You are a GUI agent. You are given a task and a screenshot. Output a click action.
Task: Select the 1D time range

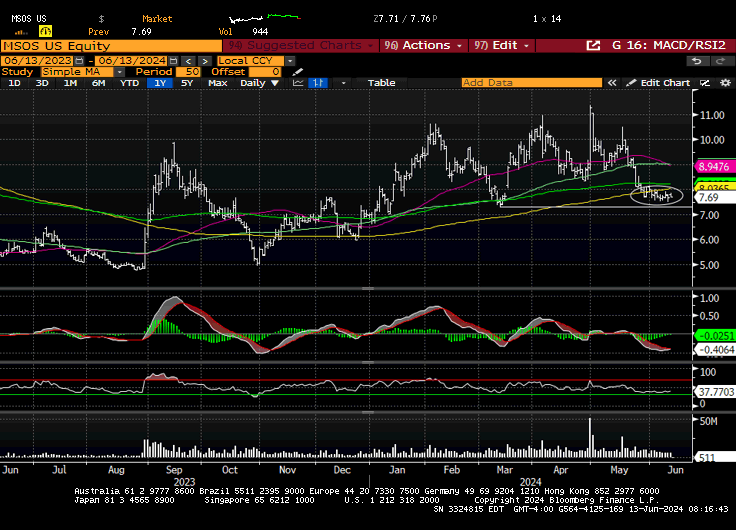point(15,83)
